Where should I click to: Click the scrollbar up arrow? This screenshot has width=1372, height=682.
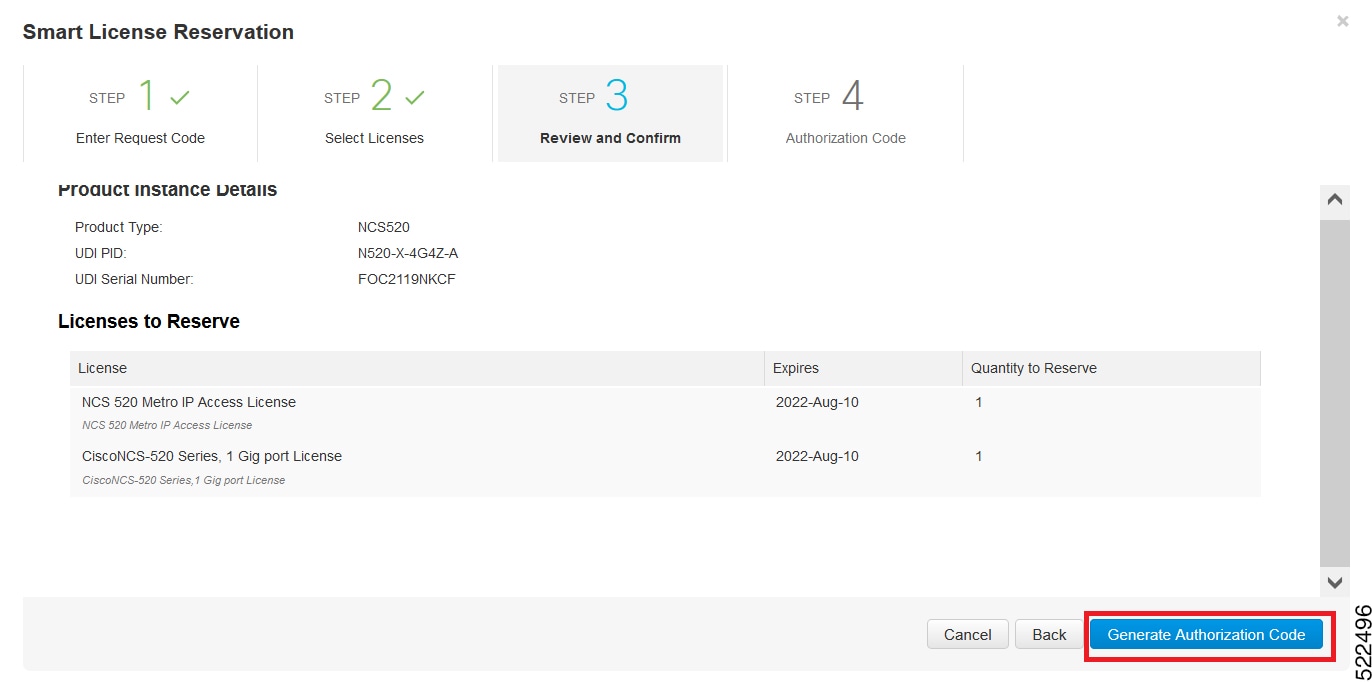1335,200
